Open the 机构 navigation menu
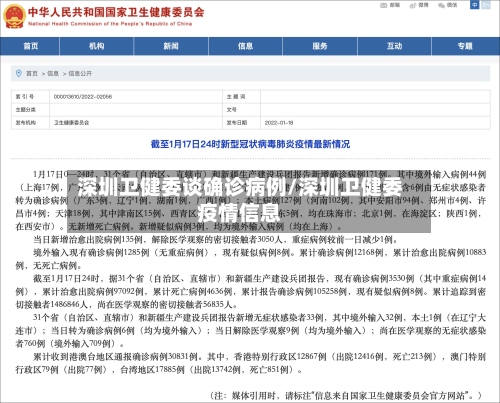Viewport: 500px width, 403px height. tap(97, 46)
